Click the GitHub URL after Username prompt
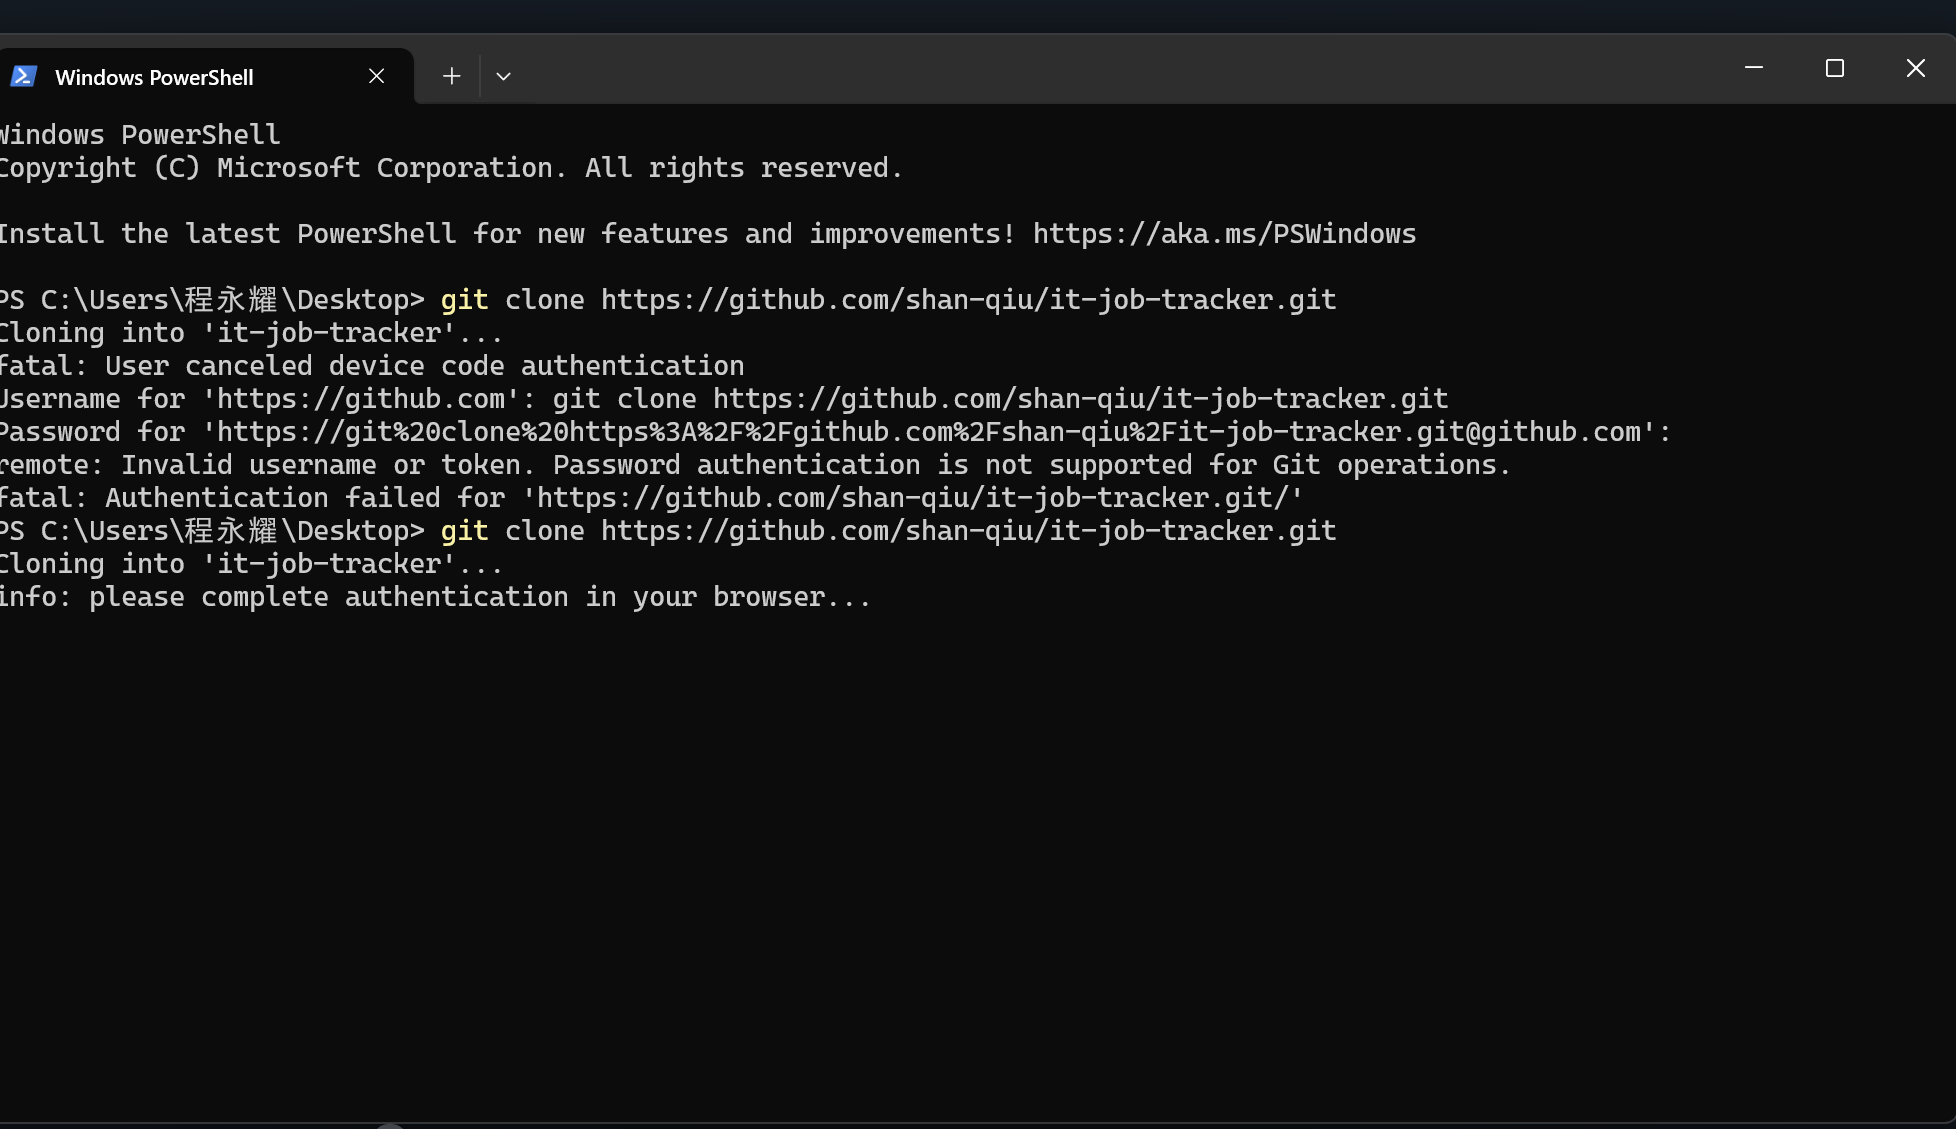1956x1129 pixels. (1080, 399)
